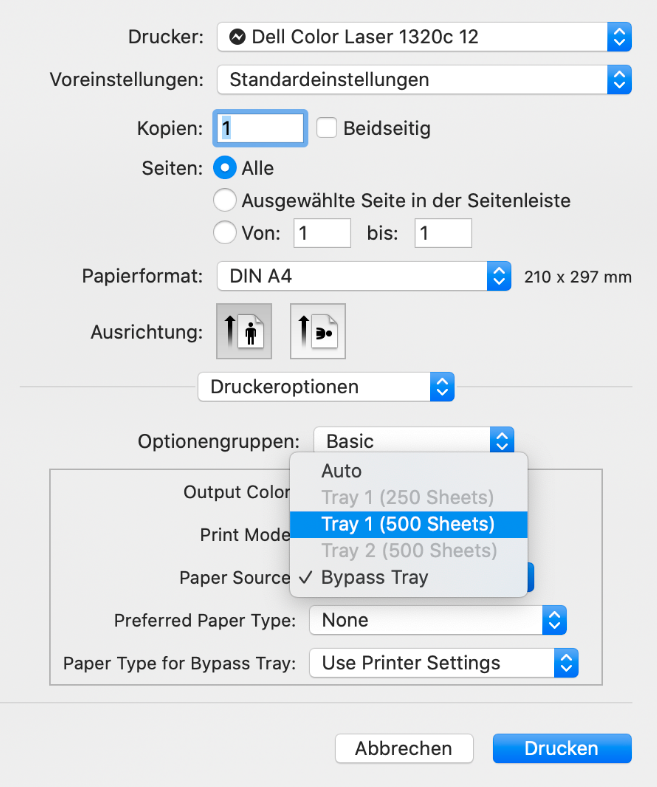Screen dimensions: 657x787
Task: Open Paper Type for Bypass Tray dropdown
Action: 444,663
